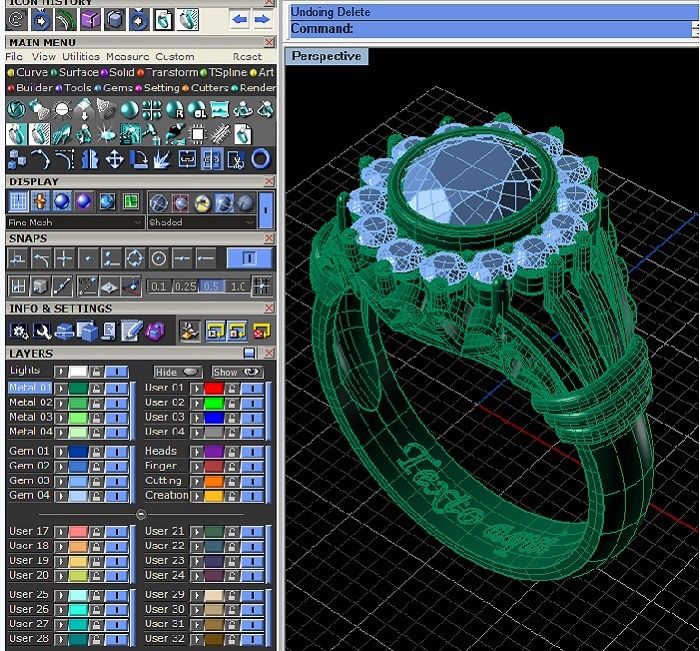
Task: Open the Utilities menu
Action: (x=81, y=57)
